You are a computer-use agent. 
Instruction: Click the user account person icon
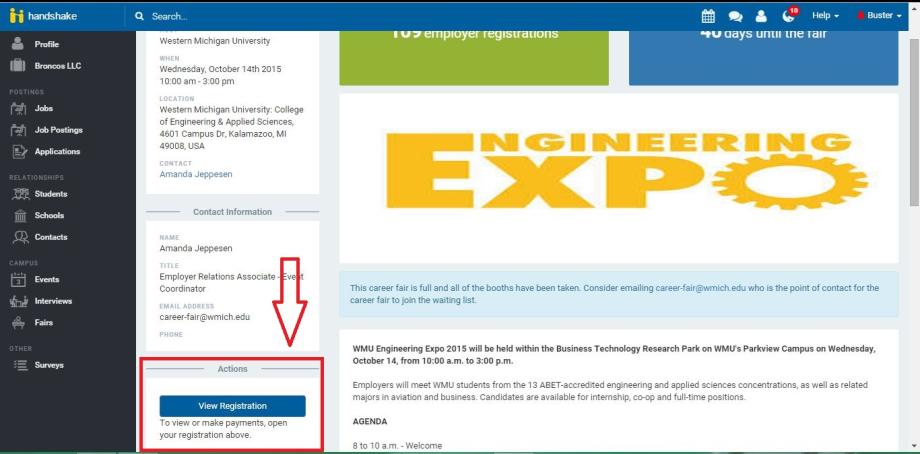[x=760, y=16]
